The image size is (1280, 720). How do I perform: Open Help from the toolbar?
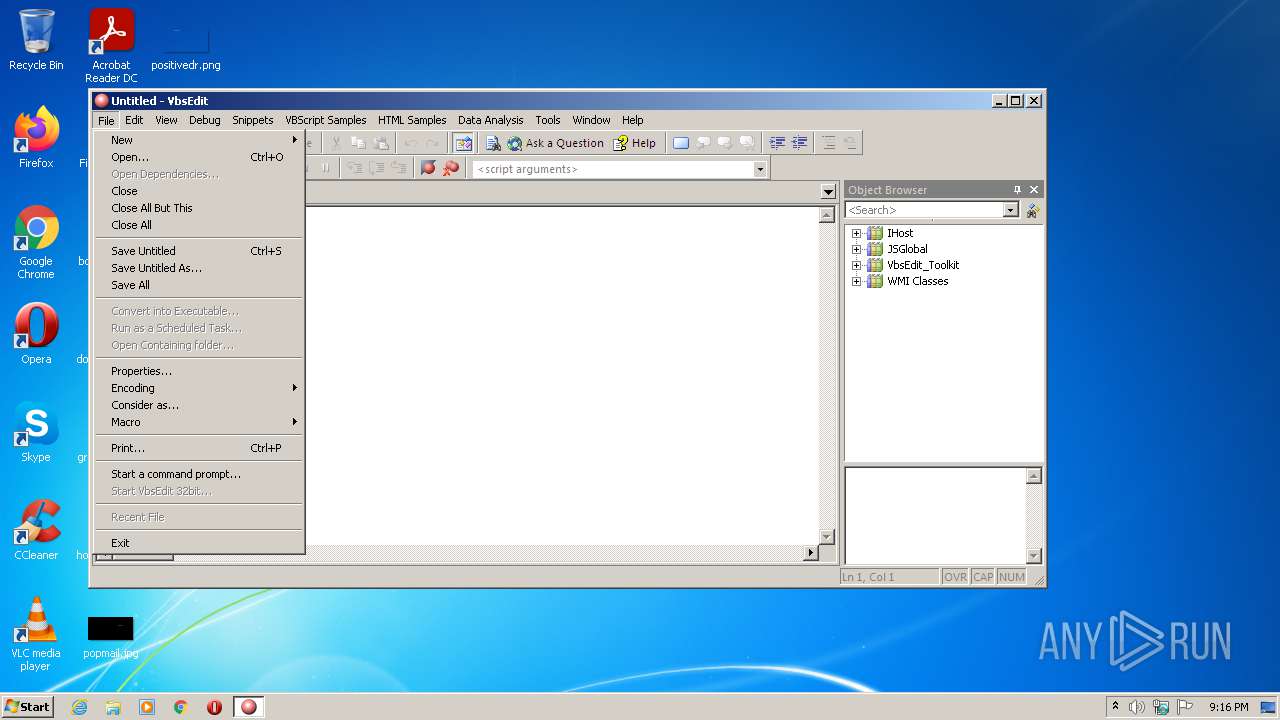[634, 143]
